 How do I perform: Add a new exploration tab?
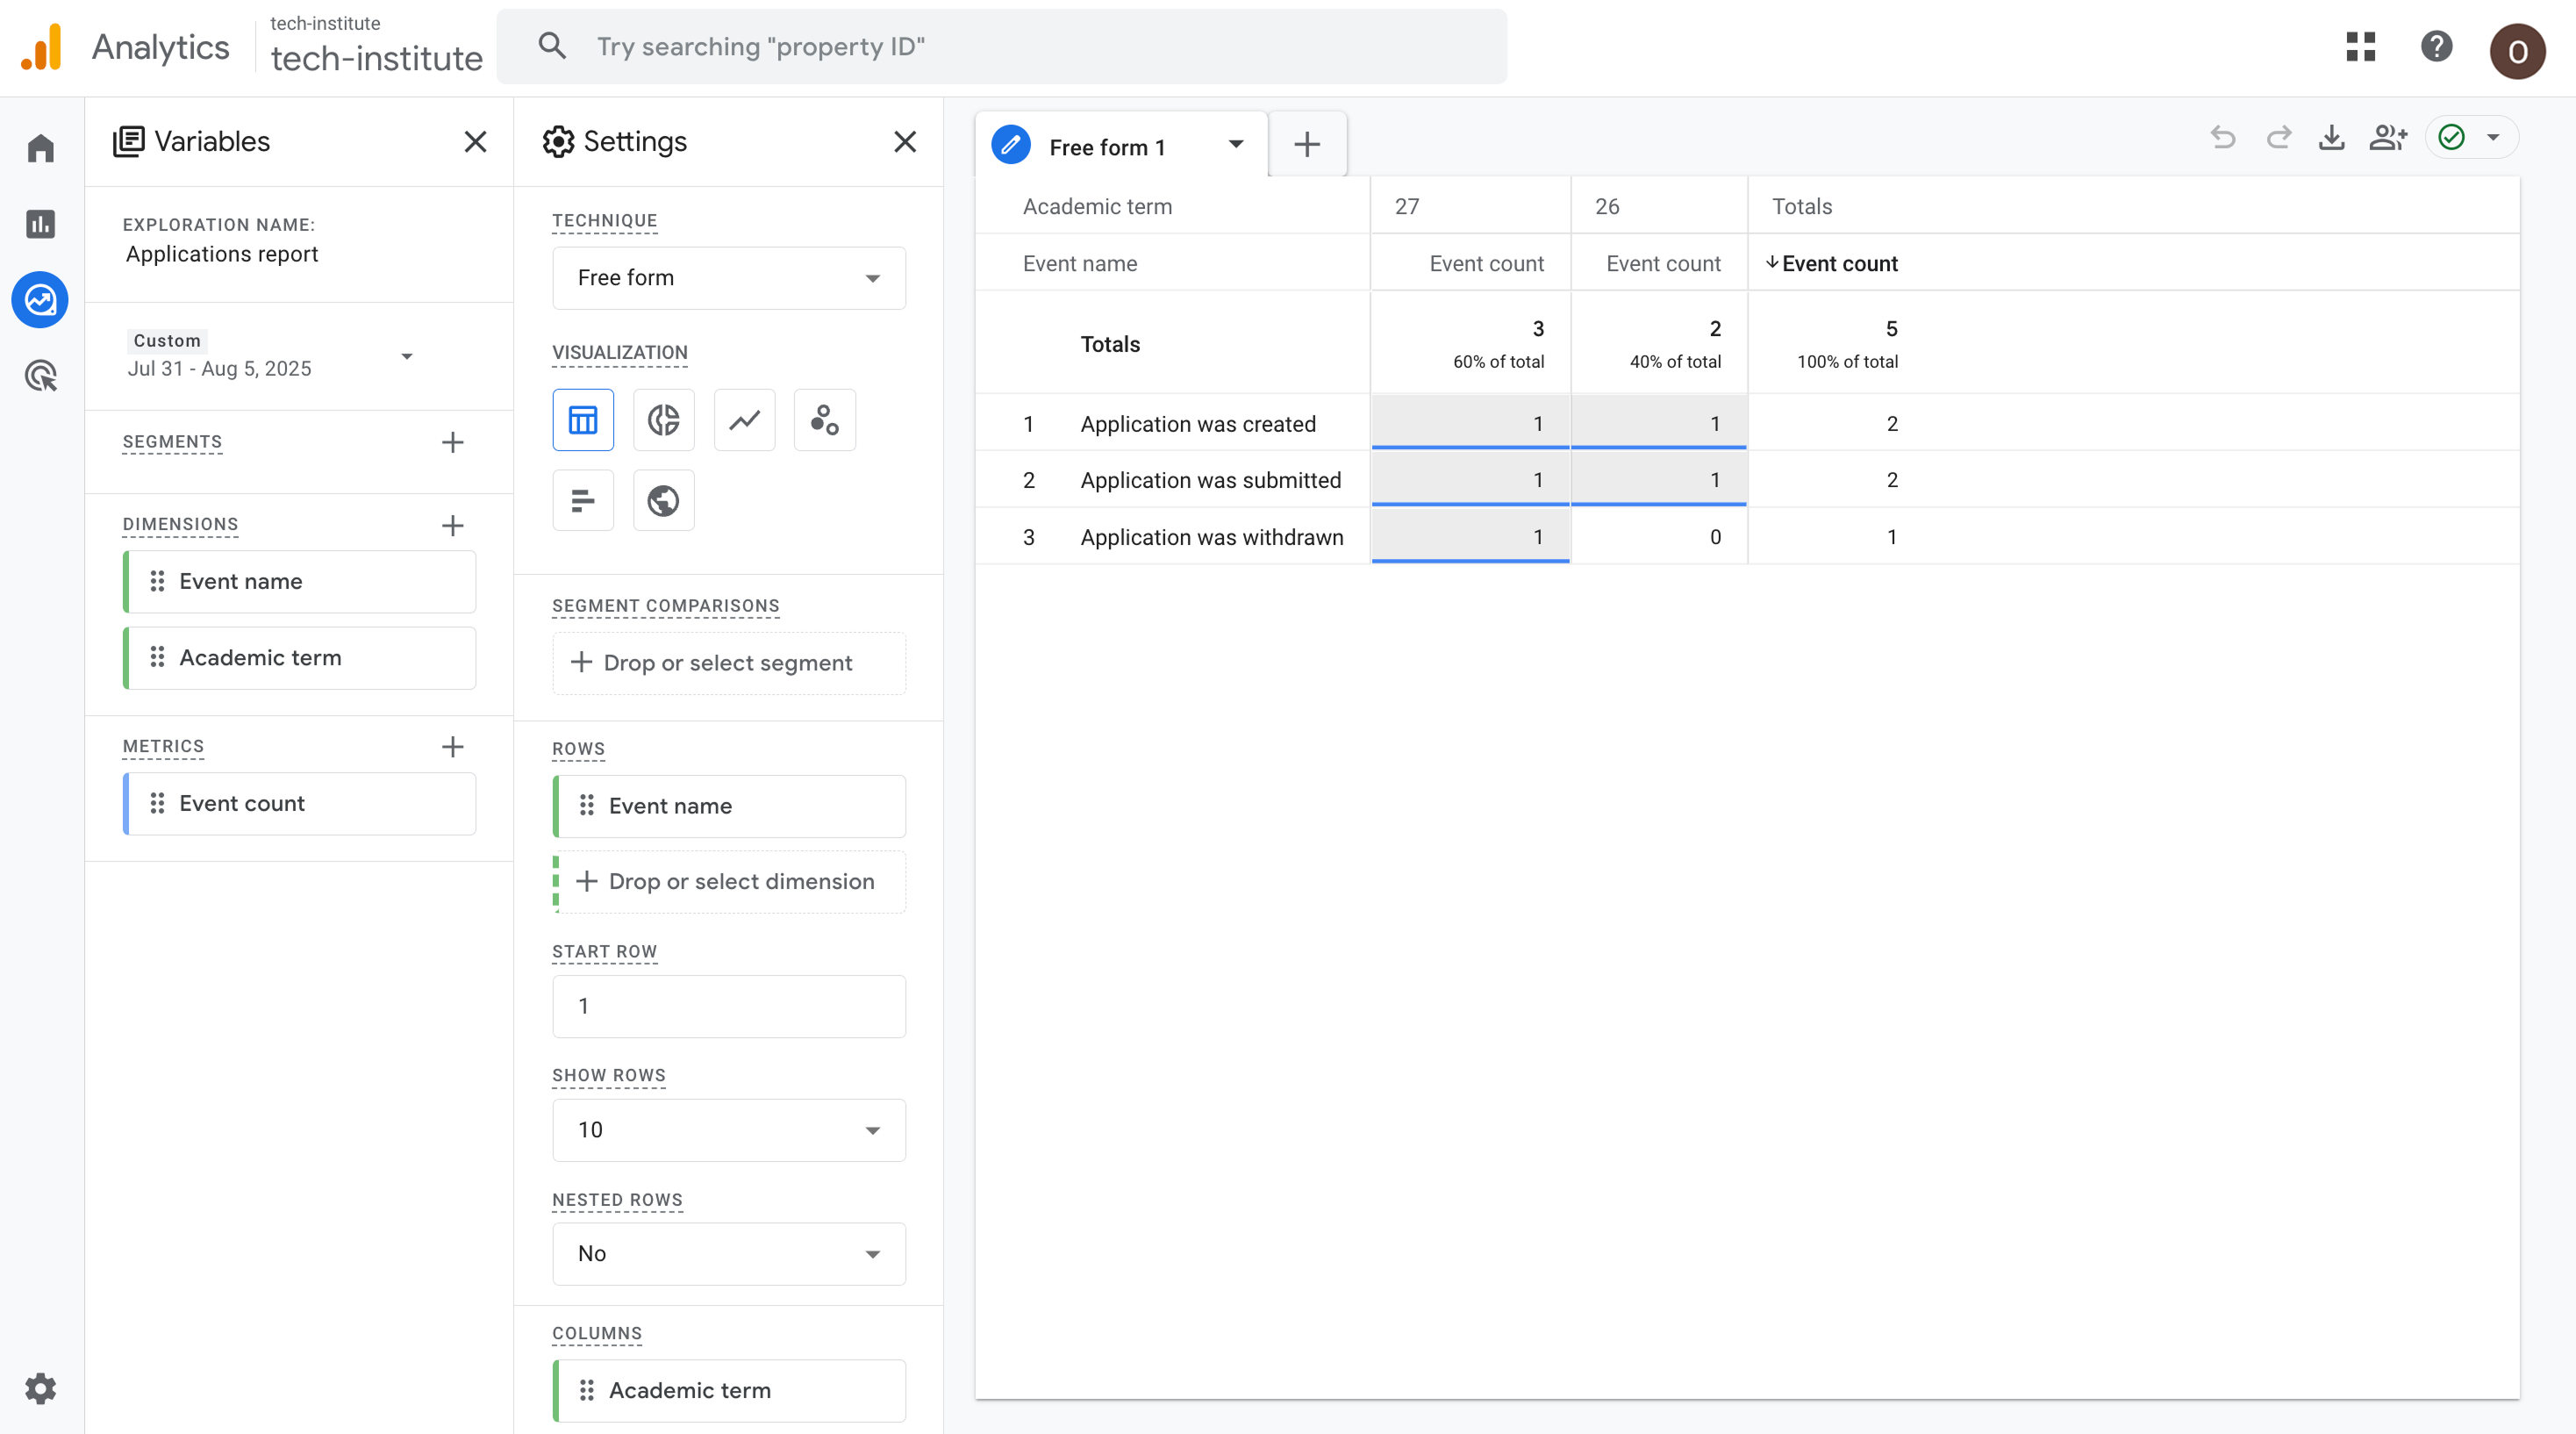tap(1307, 145)
